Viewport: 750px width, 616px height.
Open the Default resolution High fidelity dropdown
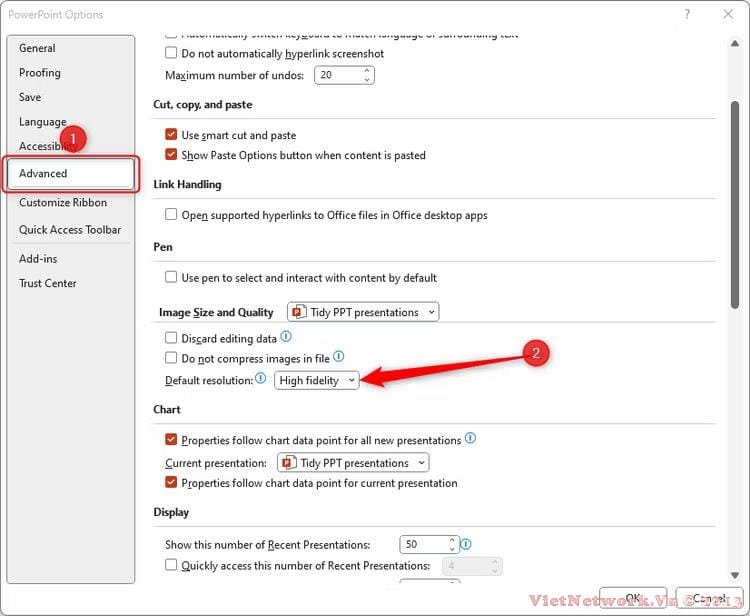pyautogui.click(x=316, y=381)
